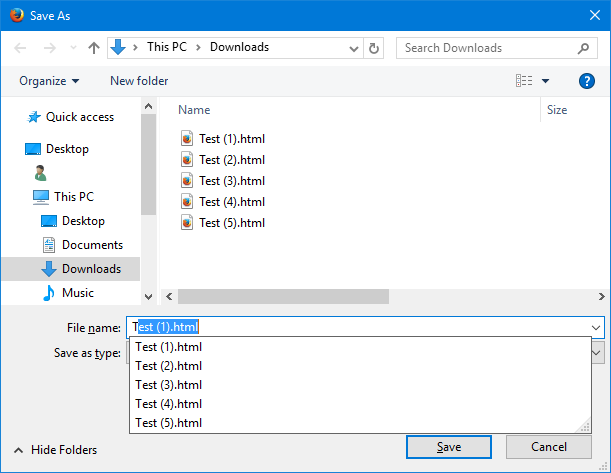Refresh the Downloads folder view
Screen dimensions: 611x473
pyautogui.click(x=374, y=48)
